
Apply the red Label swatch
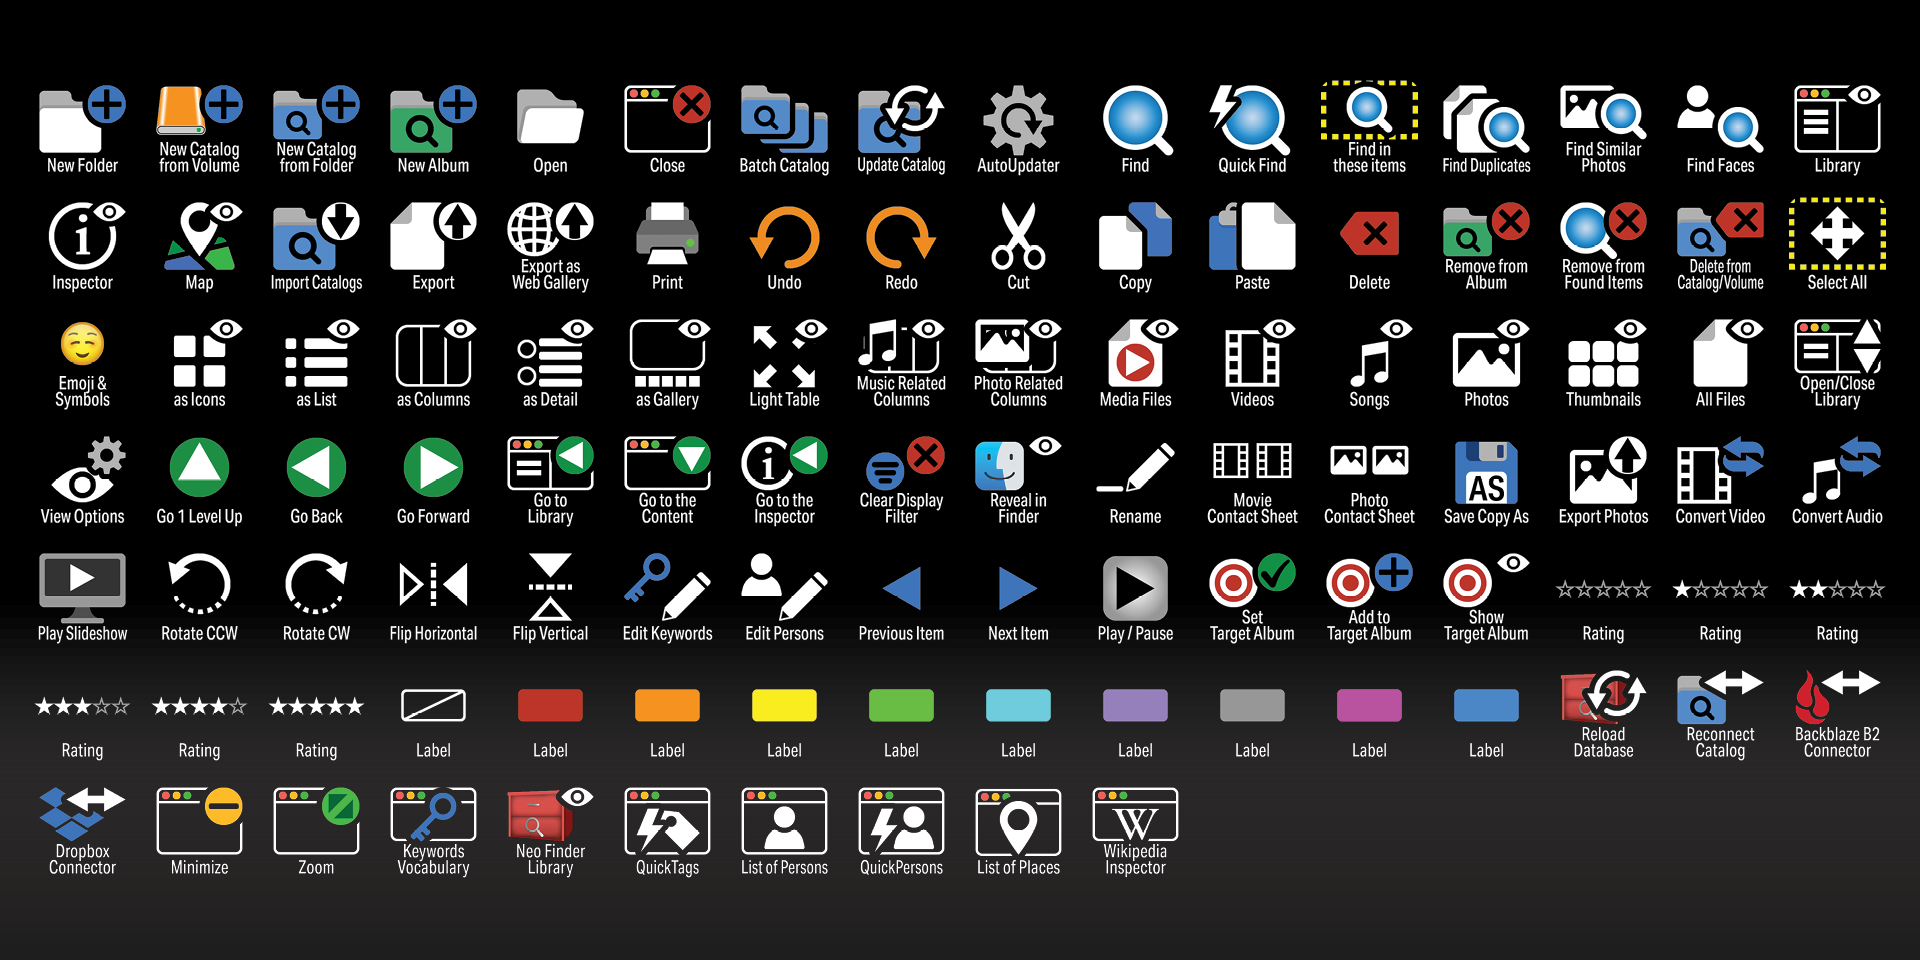550,705
